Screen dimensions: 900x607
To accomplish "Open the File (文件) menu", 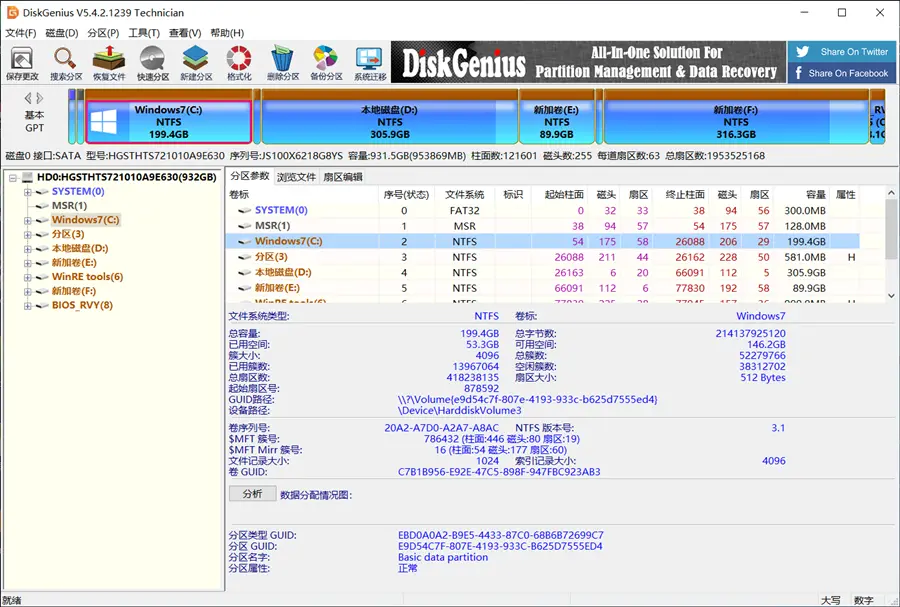I will point(21,33).
